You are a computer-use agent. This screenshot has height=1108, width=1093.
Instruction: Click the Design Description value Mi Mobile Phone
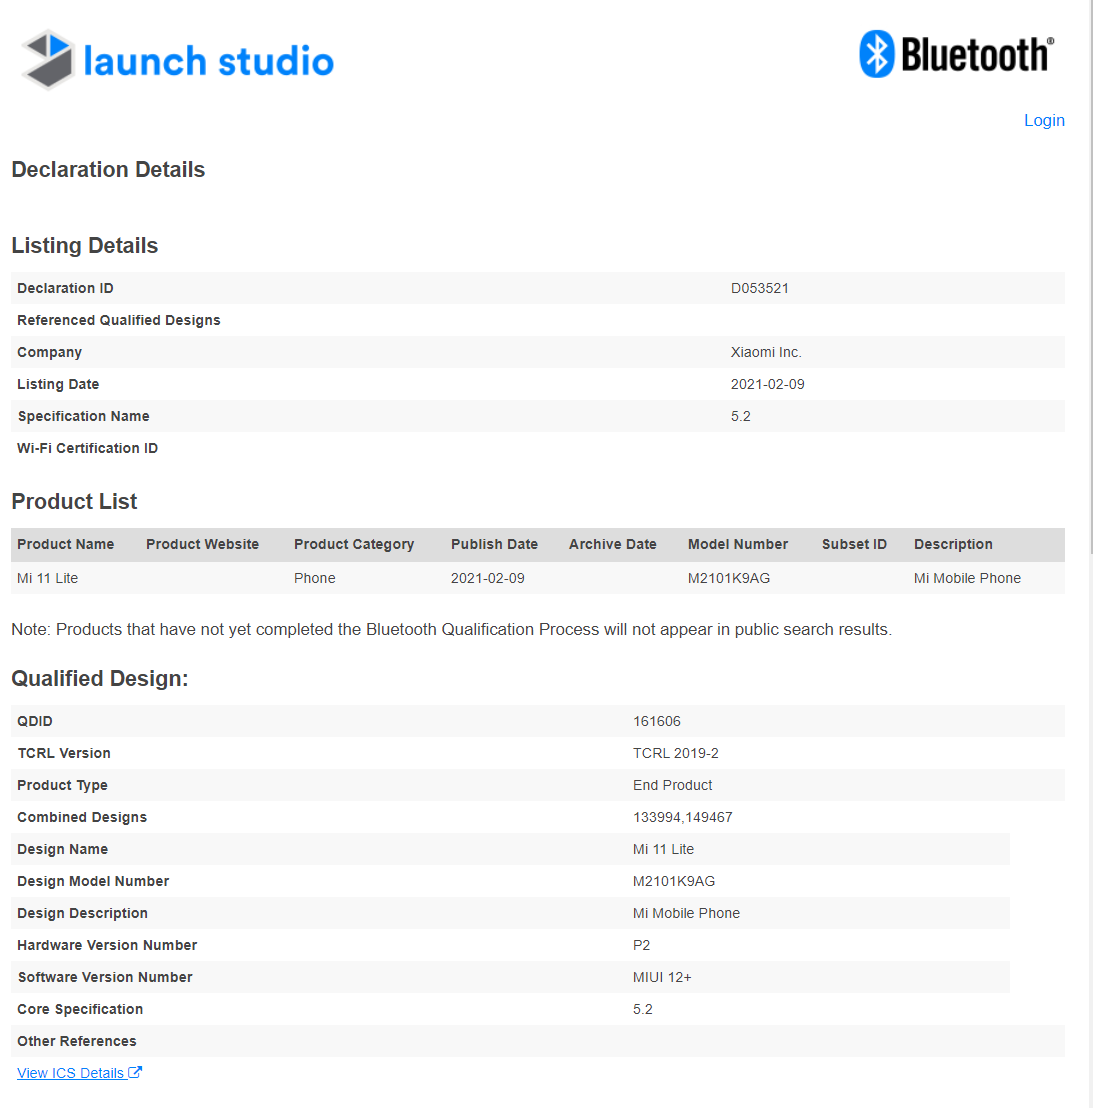point(686,913)
